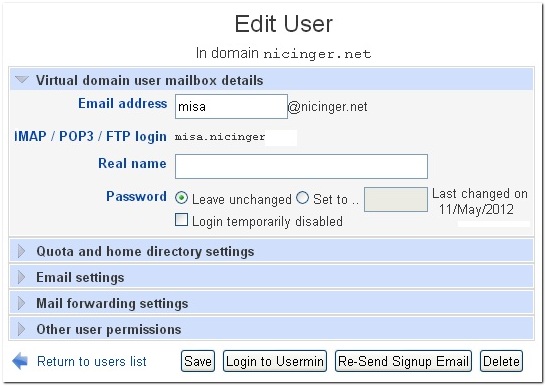This screenshot has width=546, height=386.
Task: Click the blue back arrow icon
Action: click(x=20, y=361)
